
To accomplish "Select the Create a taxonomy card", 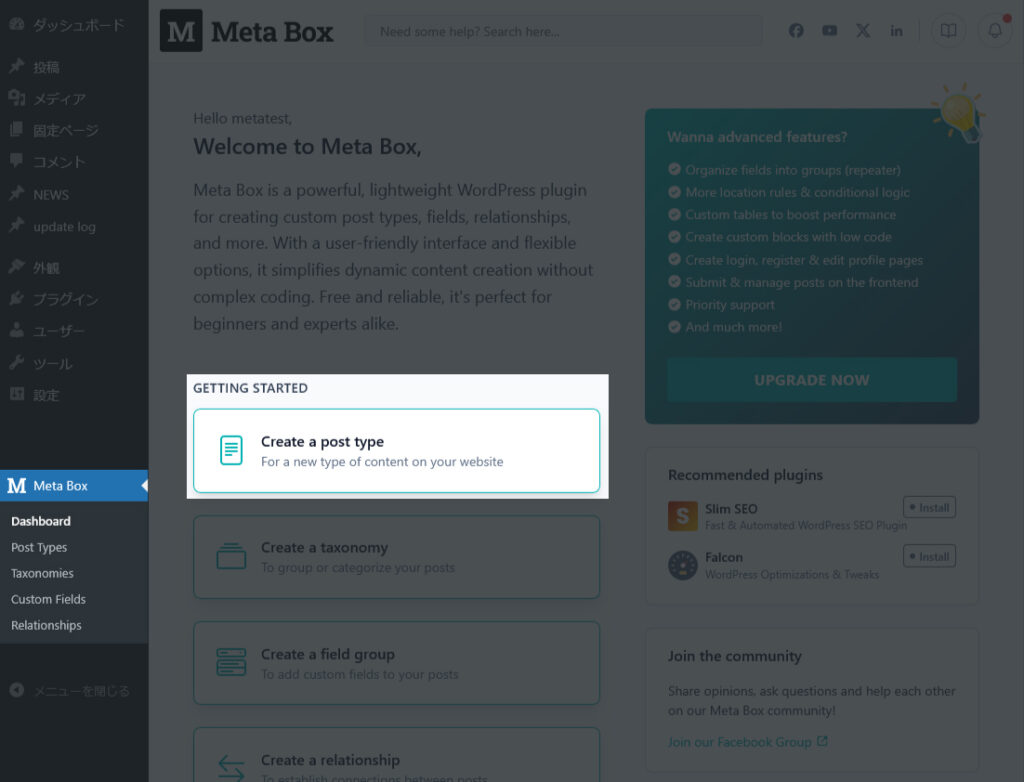I will click(396, 557).
